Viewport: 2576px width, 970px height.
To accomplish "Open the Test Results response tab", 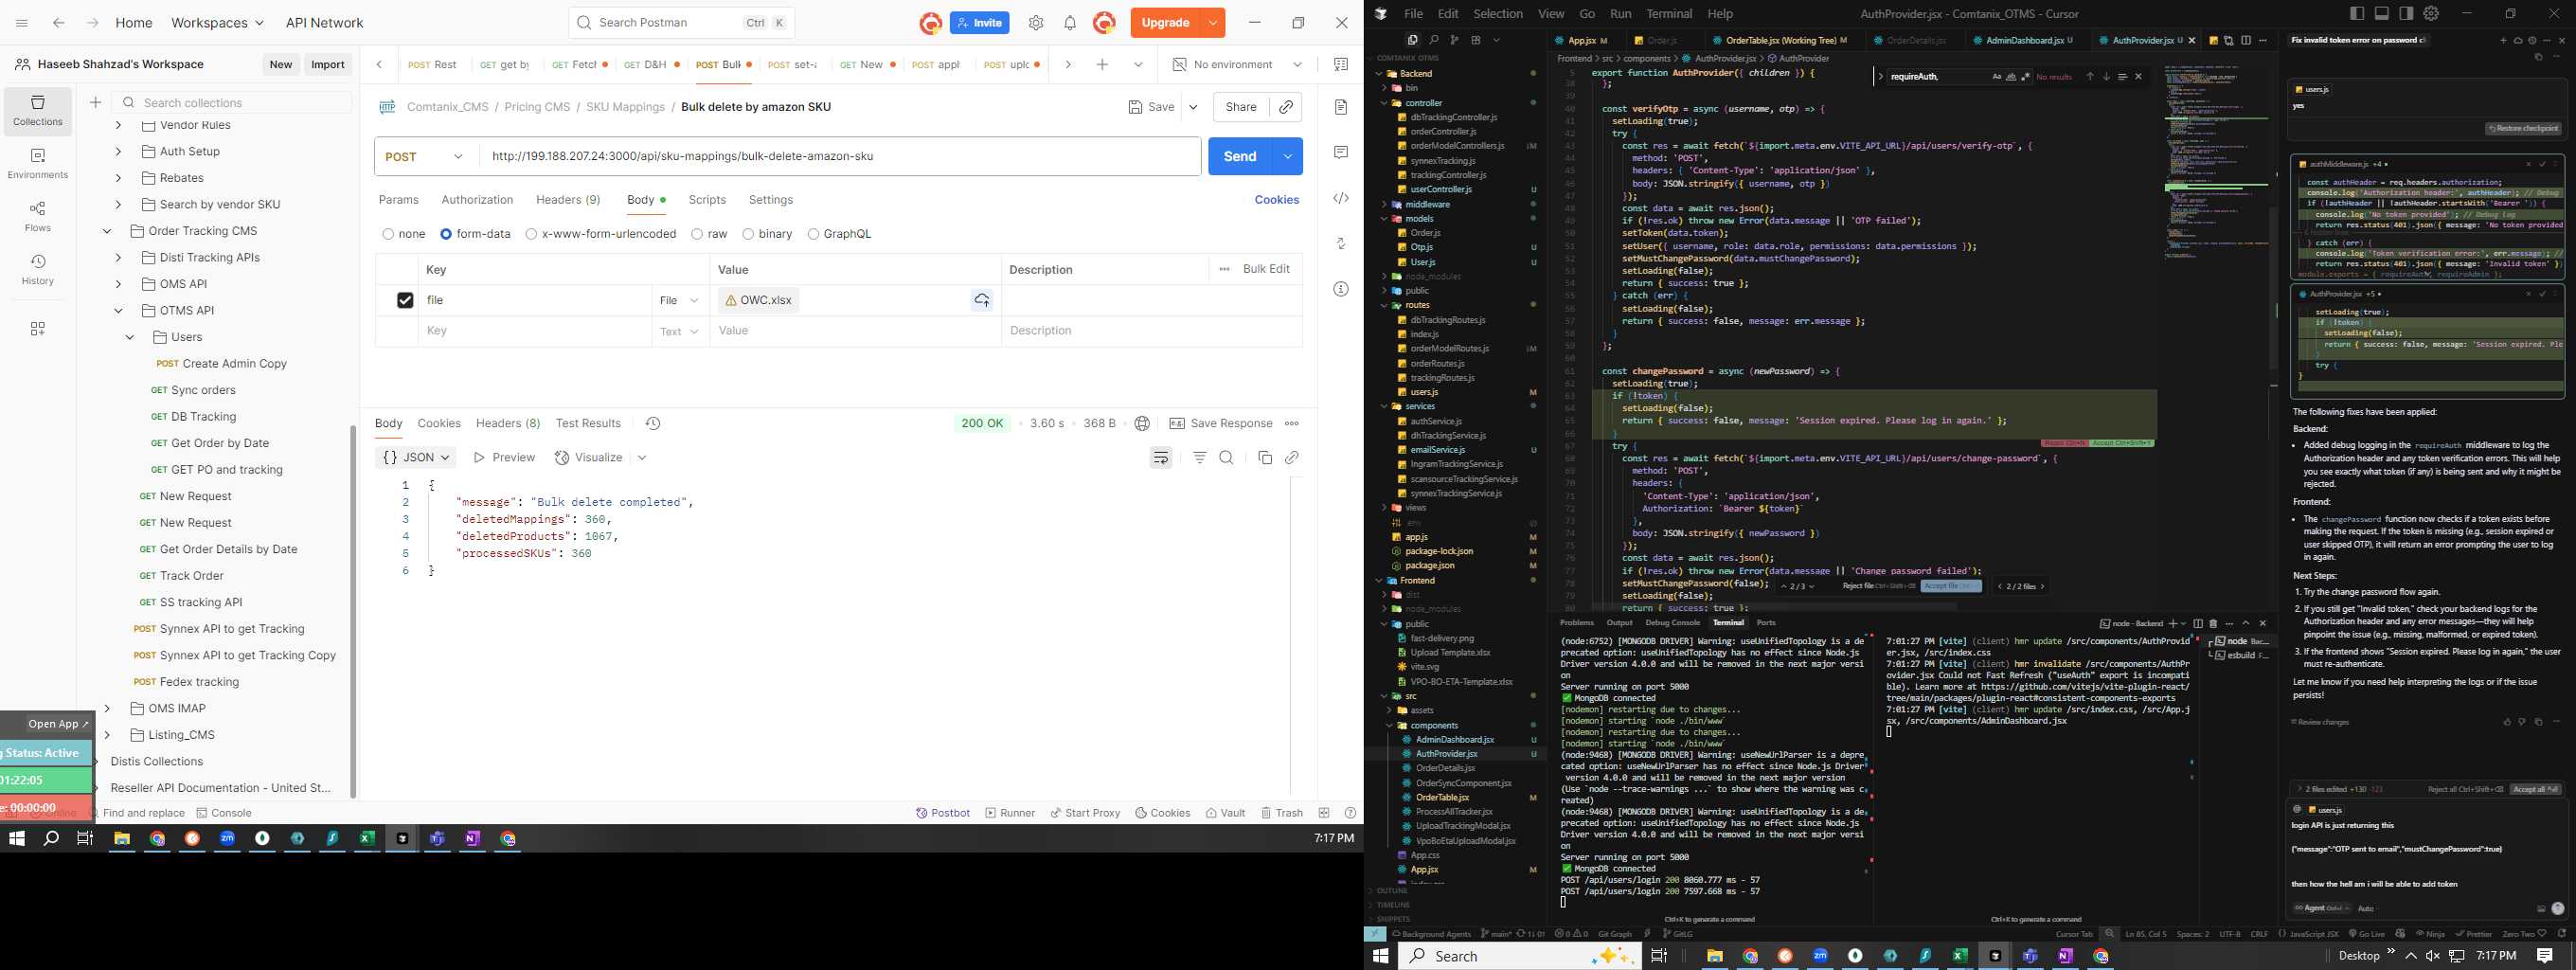I will [588, 423].
